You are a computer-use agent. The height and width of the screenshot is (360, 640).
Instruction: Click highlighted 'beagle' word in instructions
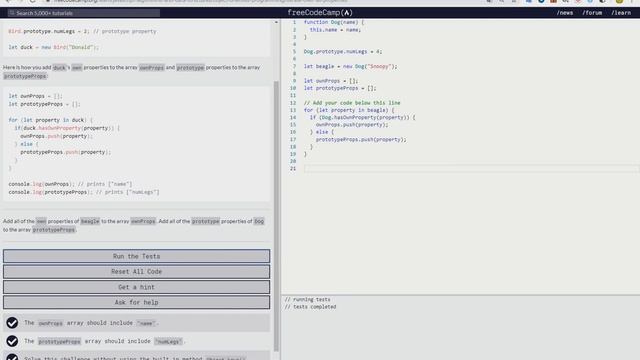(x=90, y=221)
